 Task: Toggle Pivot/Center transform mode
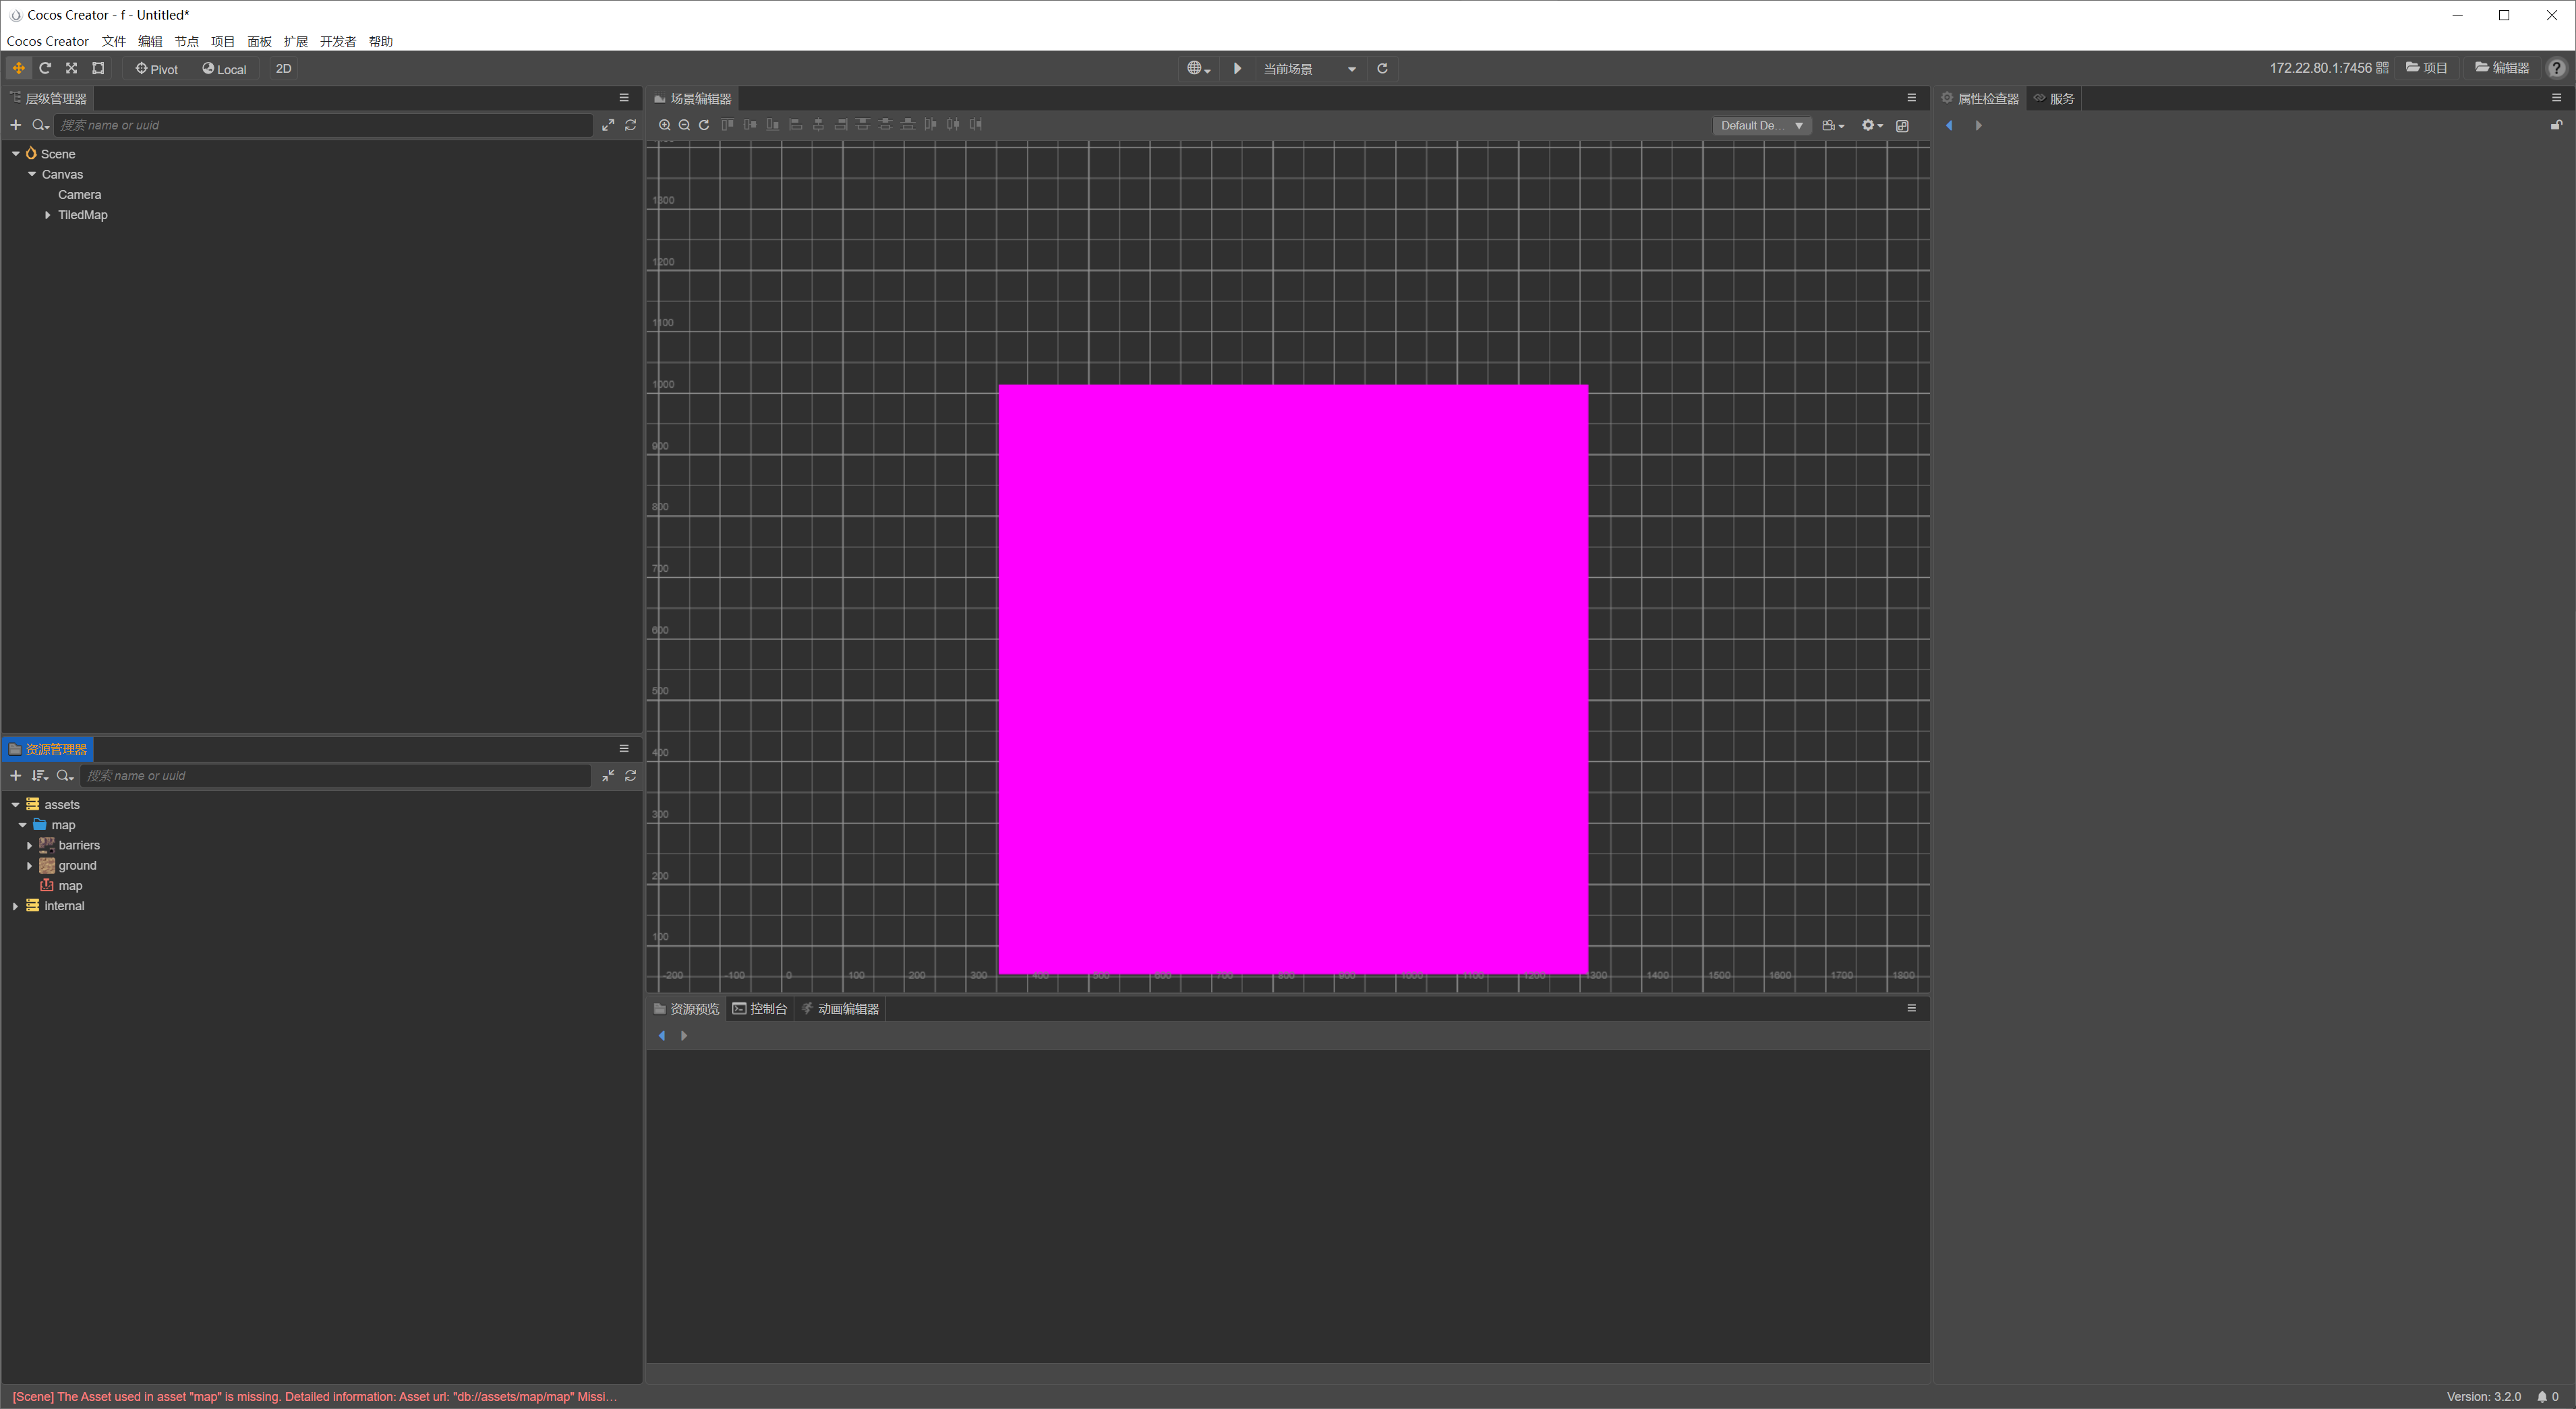click(x=157, y=69)
